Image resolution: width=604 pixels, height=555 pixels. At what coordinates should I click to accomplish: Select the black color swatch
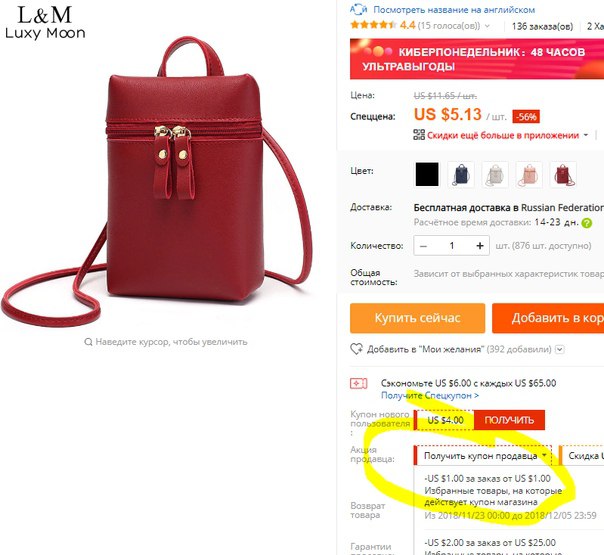tap(427, 174)
